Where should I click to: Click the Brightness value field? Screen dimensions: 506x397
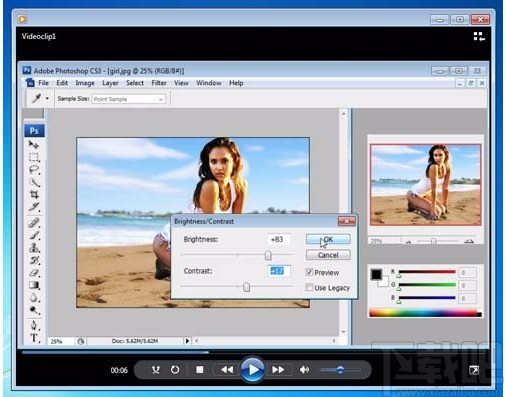279,239
